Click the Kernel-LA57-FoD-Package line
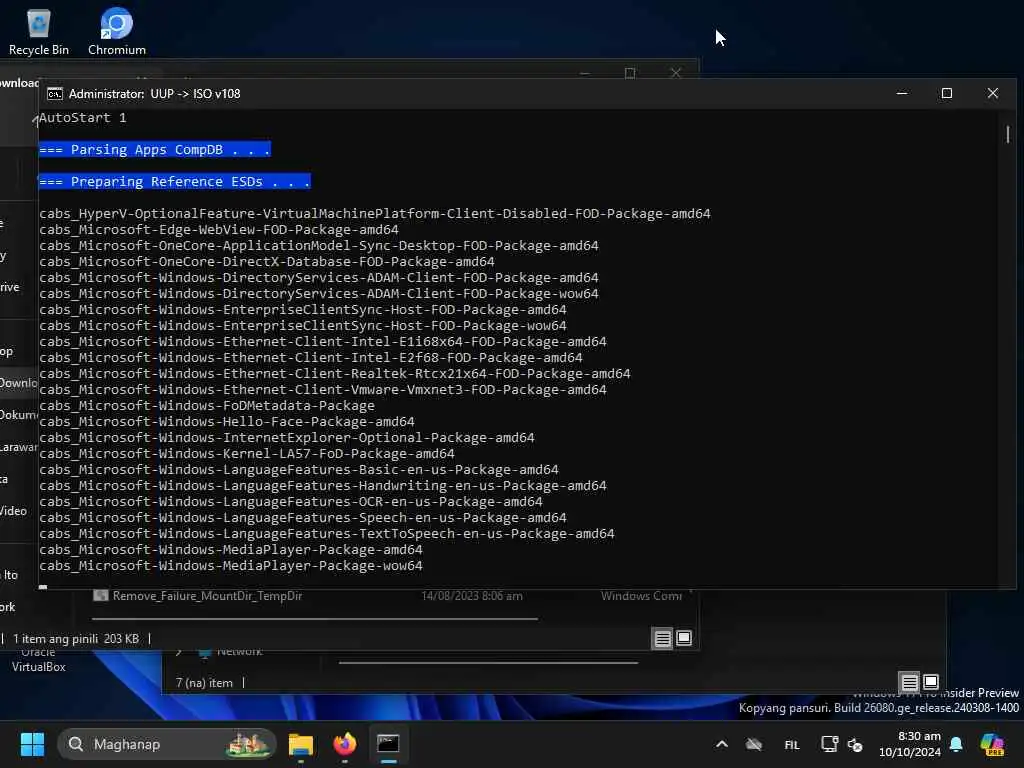This screenshot has width=1024, height=768. click(x=247, y=454)
